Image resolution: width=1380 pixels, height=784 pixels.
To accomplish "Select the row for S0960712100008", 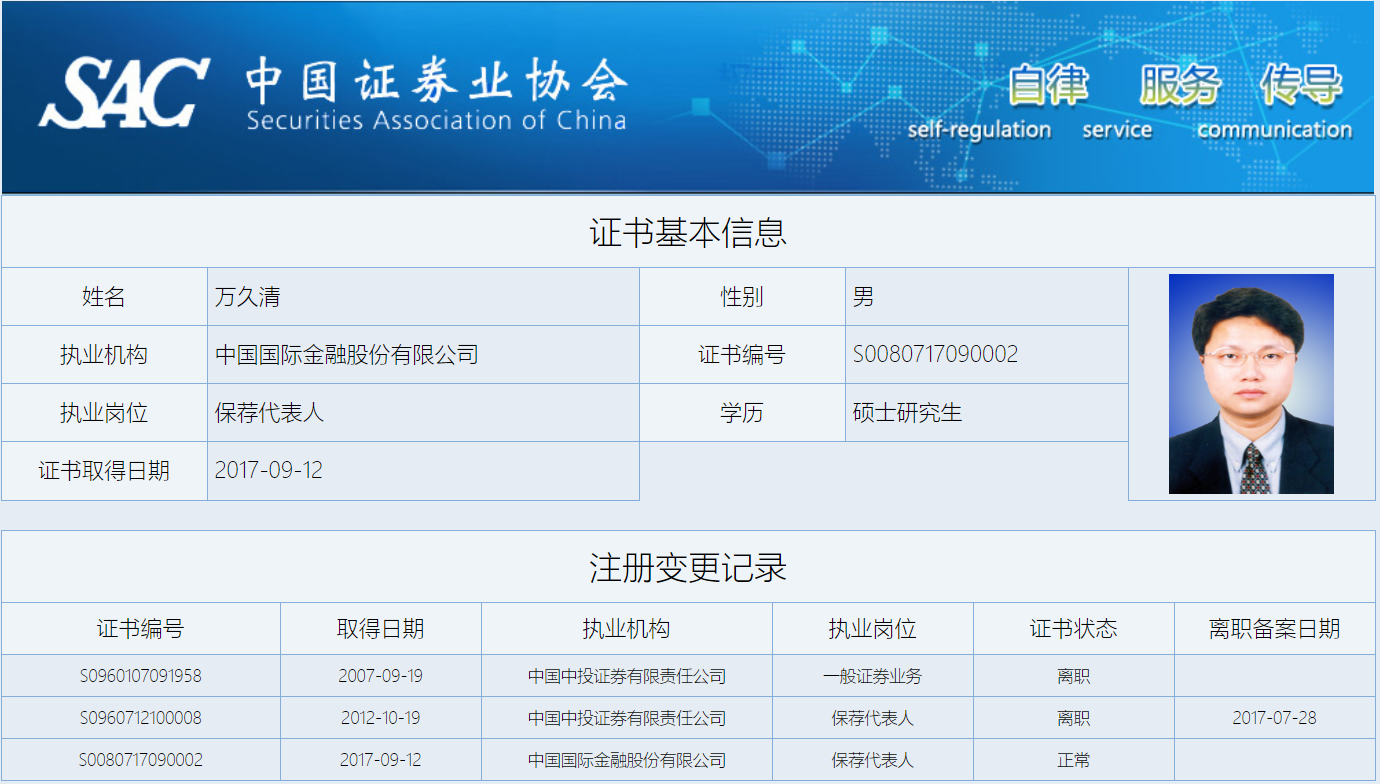I will click(x=142, y=717).
